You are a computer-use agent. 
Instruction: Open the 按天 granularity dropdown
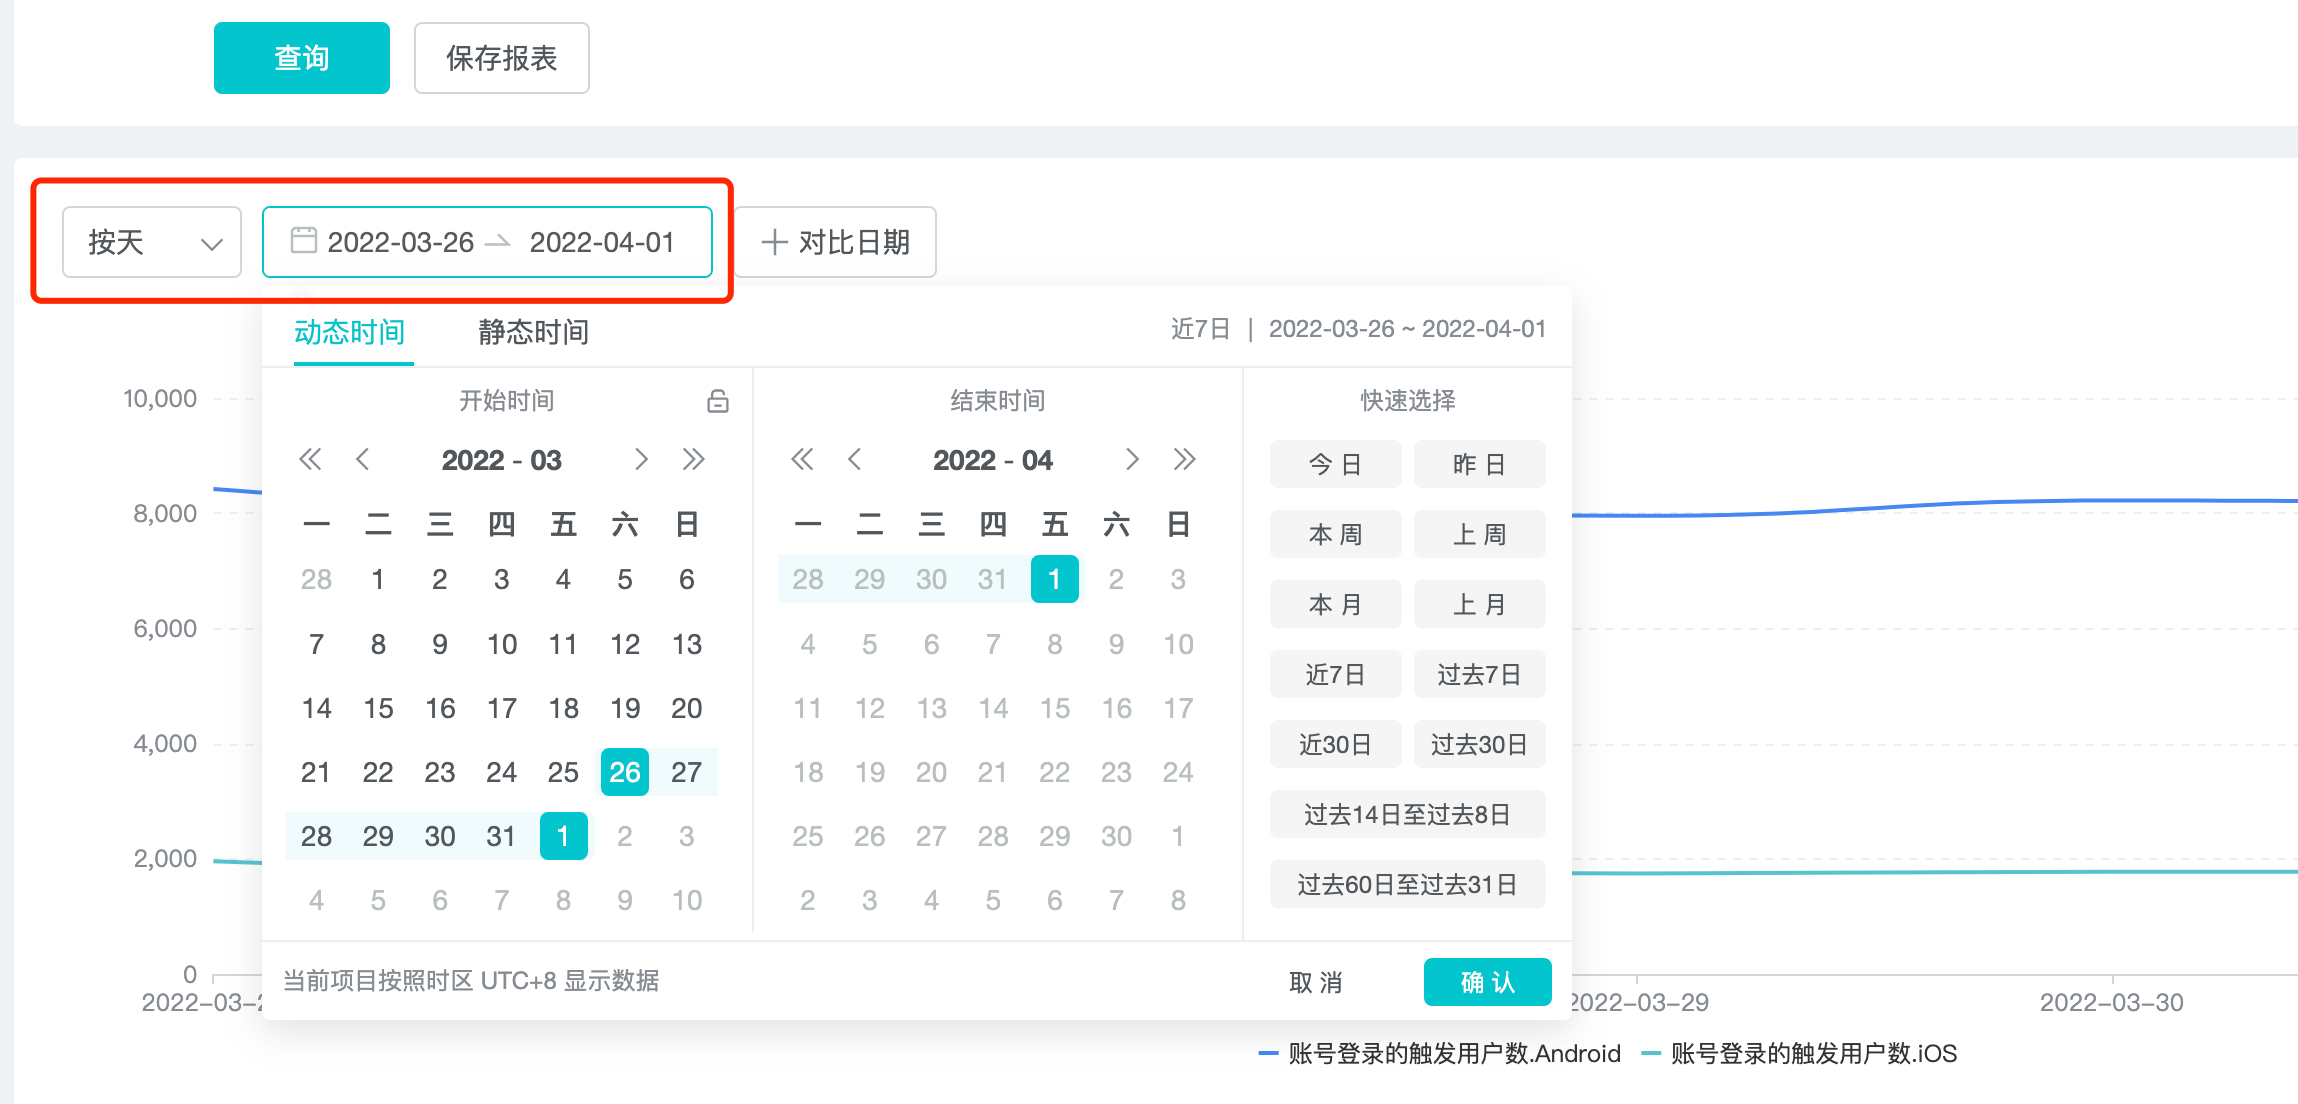(x=152, y=242)
